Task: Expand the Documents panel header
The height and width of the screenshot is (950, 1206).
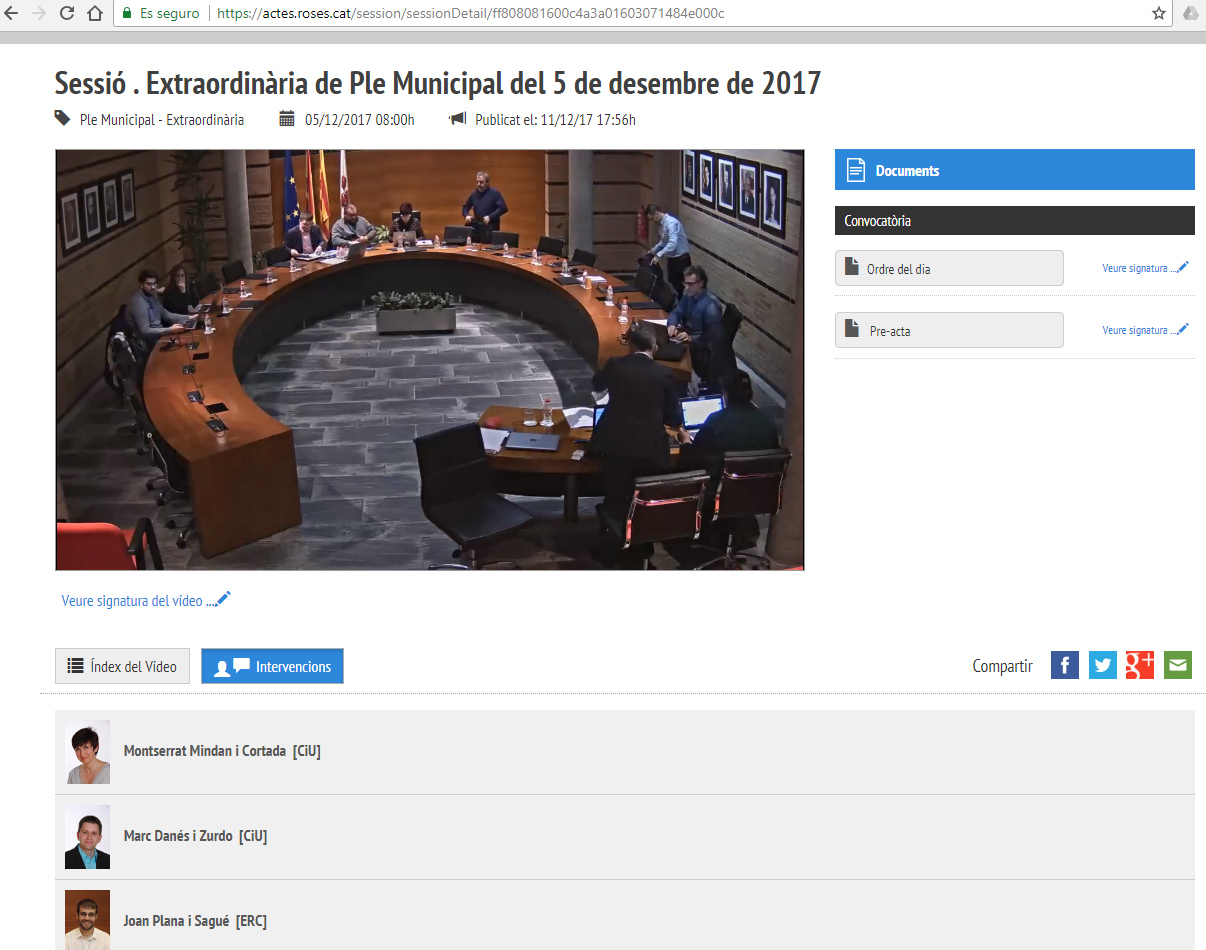Action: tap(1014, 170)
